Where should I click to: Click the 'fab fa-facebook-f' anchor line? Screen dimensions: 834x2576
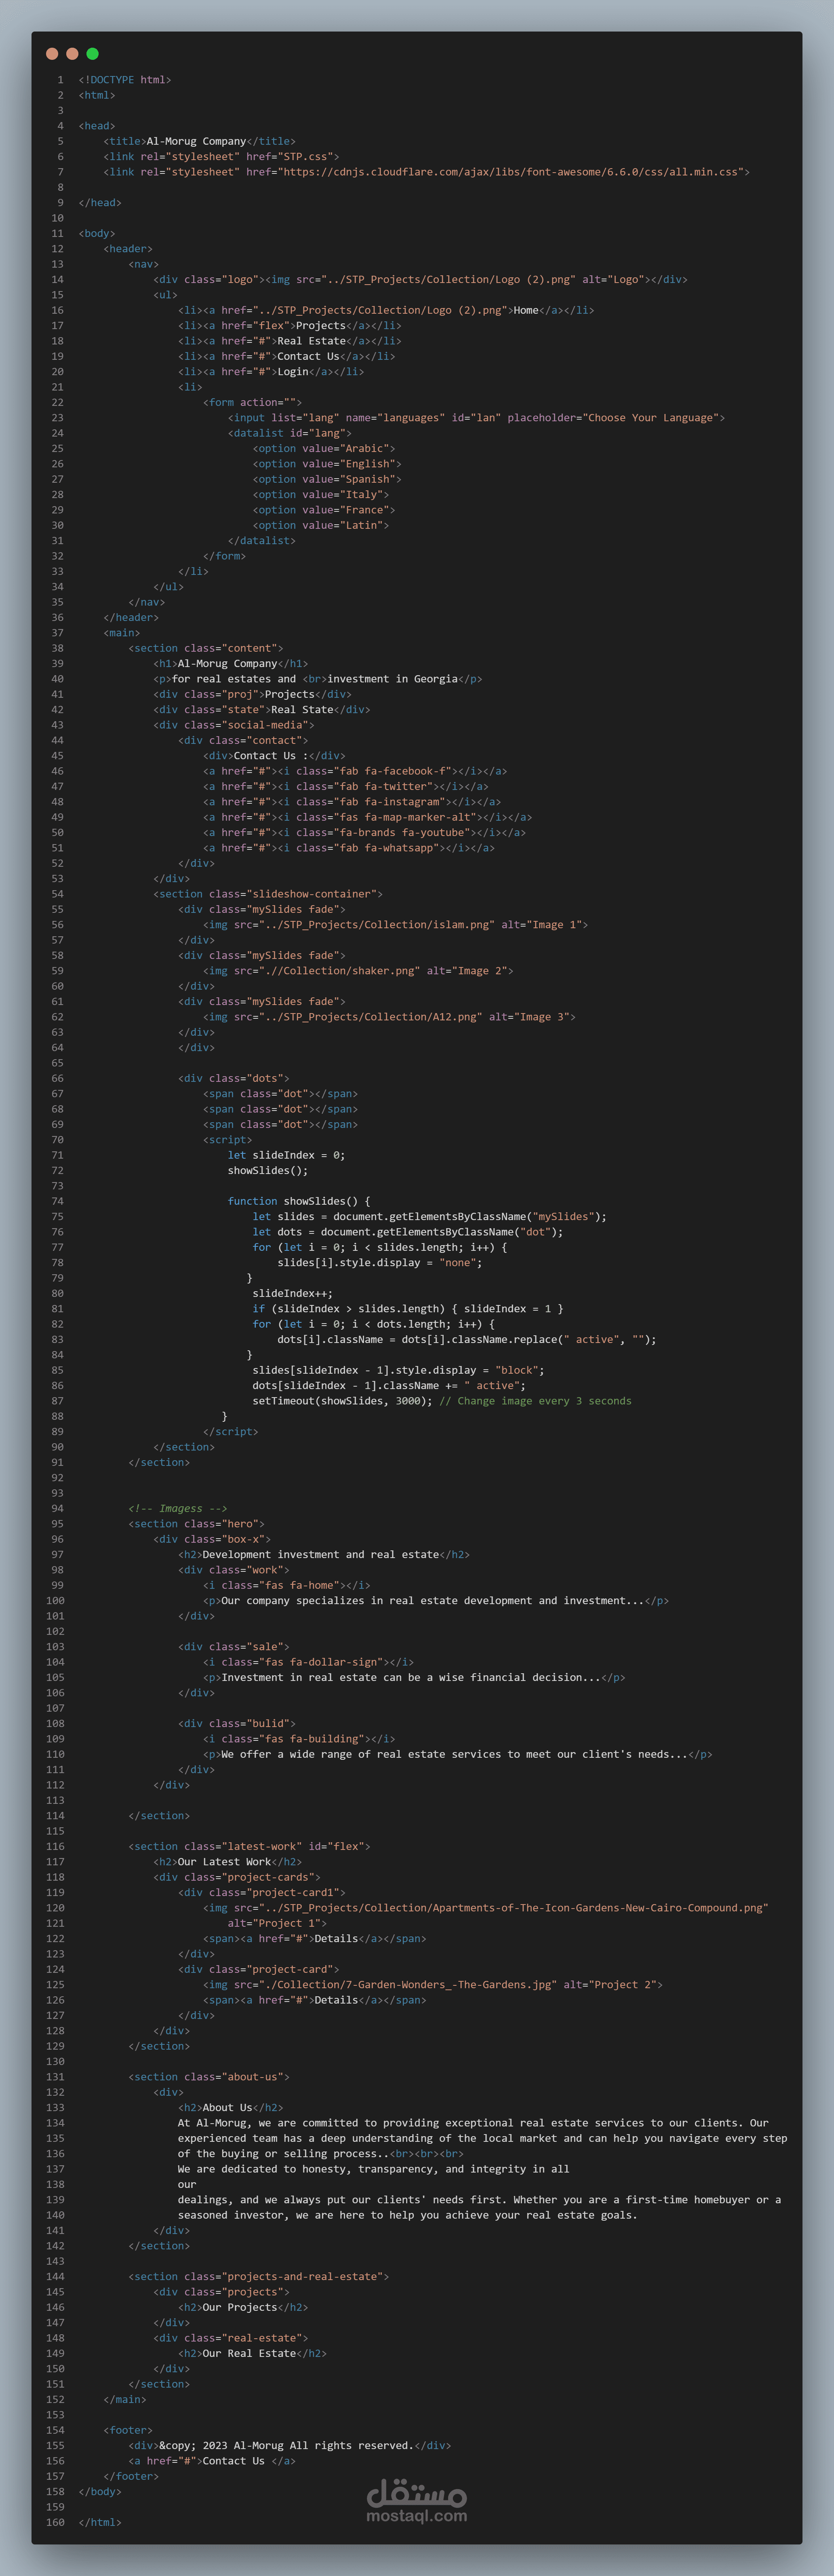click(x=355, y=771)
